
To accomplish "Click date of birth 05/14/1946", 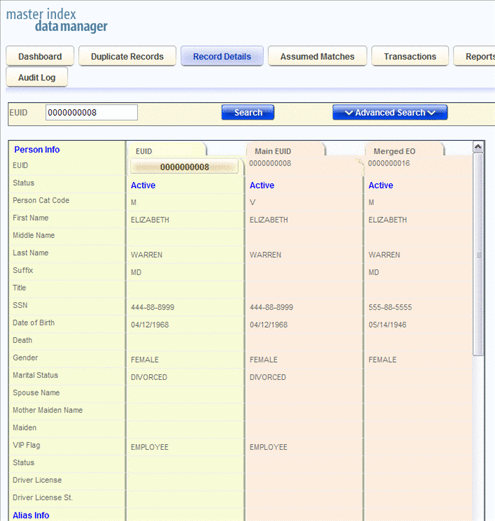I will pyautogui.click(x=387, y=325).
